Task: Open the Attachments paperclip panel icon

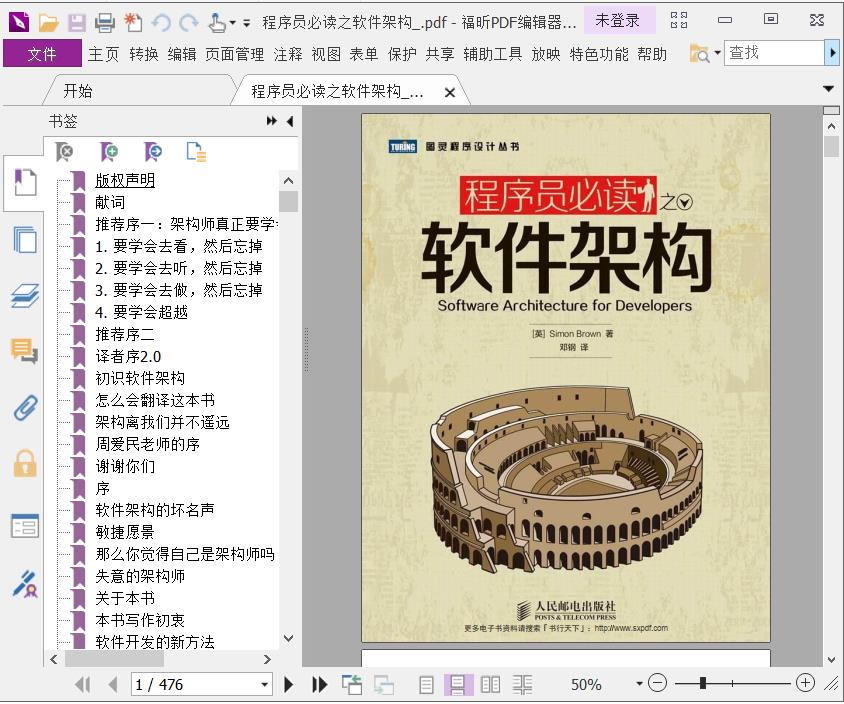Action: (x=25, y=407)
